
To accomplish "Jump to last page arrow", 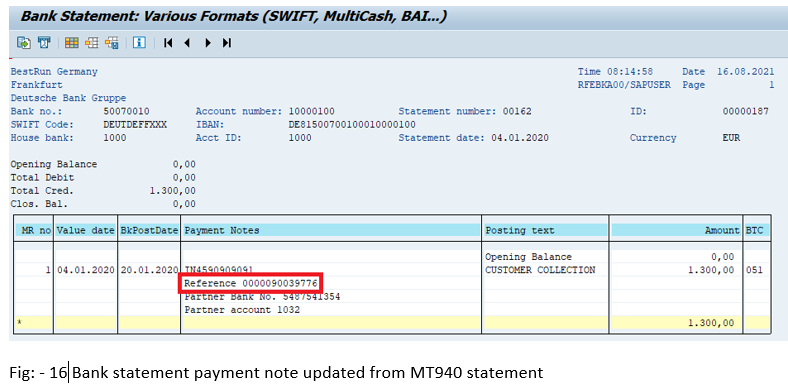I will (x=227, y=43).
